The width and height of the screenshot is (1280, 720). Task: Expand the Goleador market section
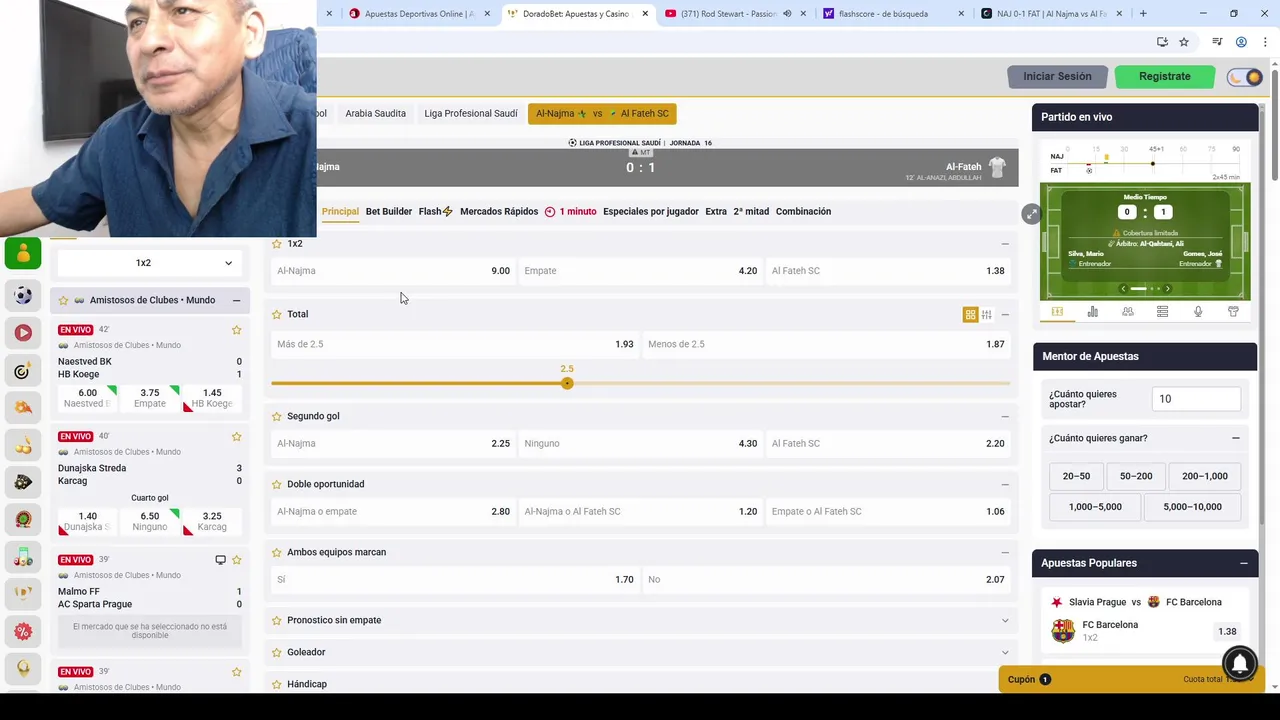pyautogui.click(x=640, y=652)
